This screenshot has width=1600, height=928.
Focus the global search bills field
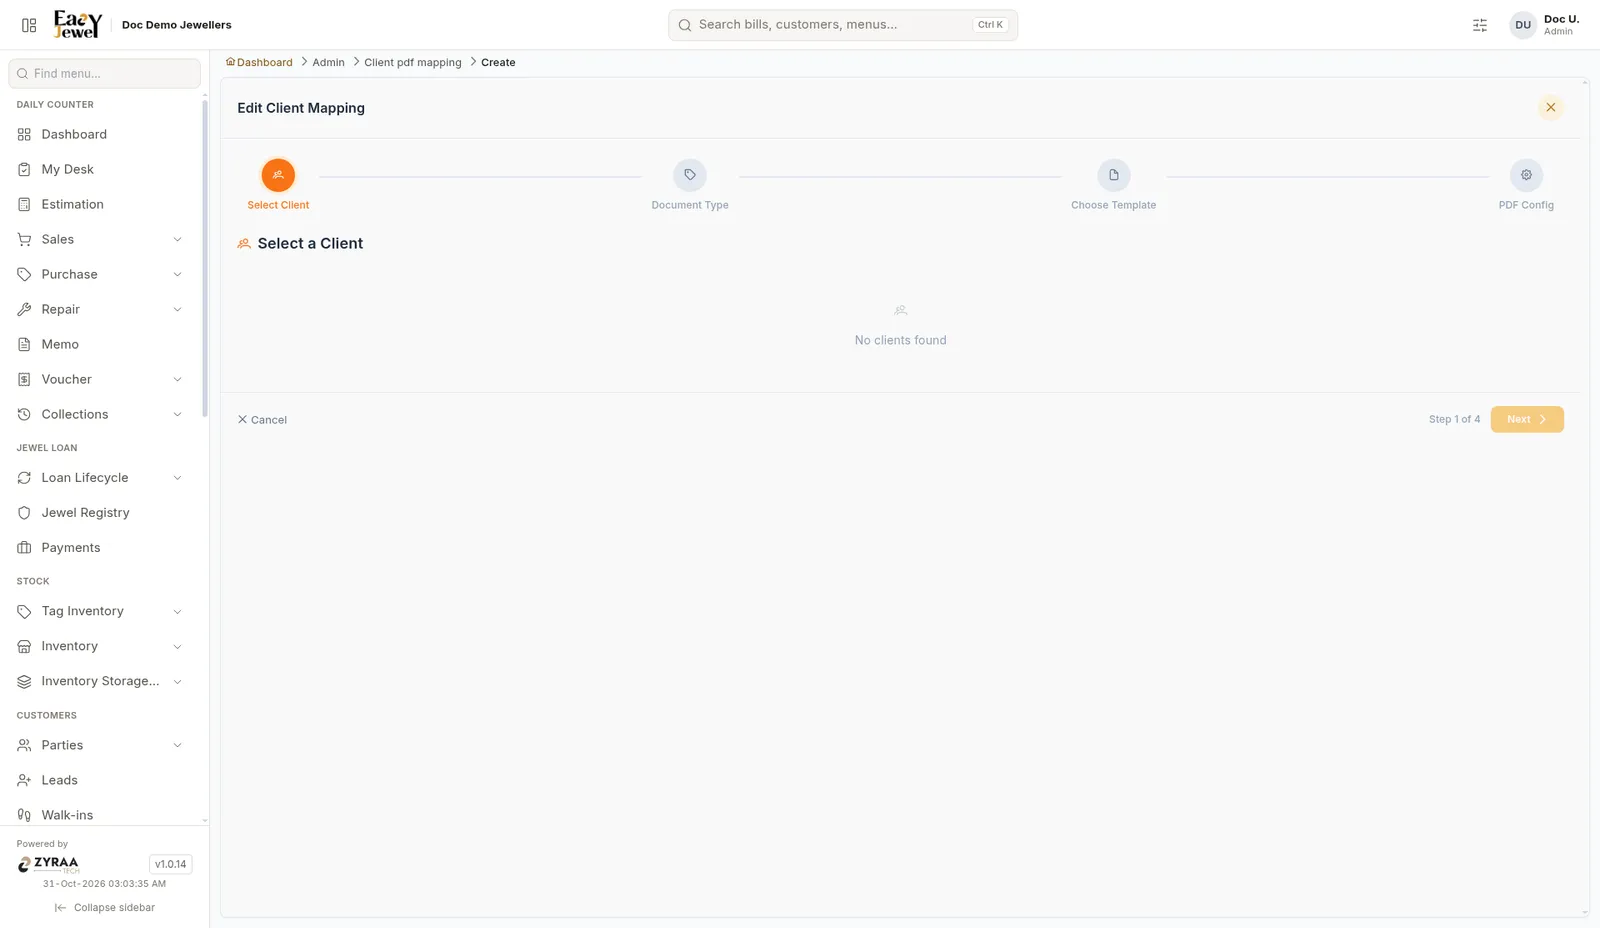pos(843,25)
